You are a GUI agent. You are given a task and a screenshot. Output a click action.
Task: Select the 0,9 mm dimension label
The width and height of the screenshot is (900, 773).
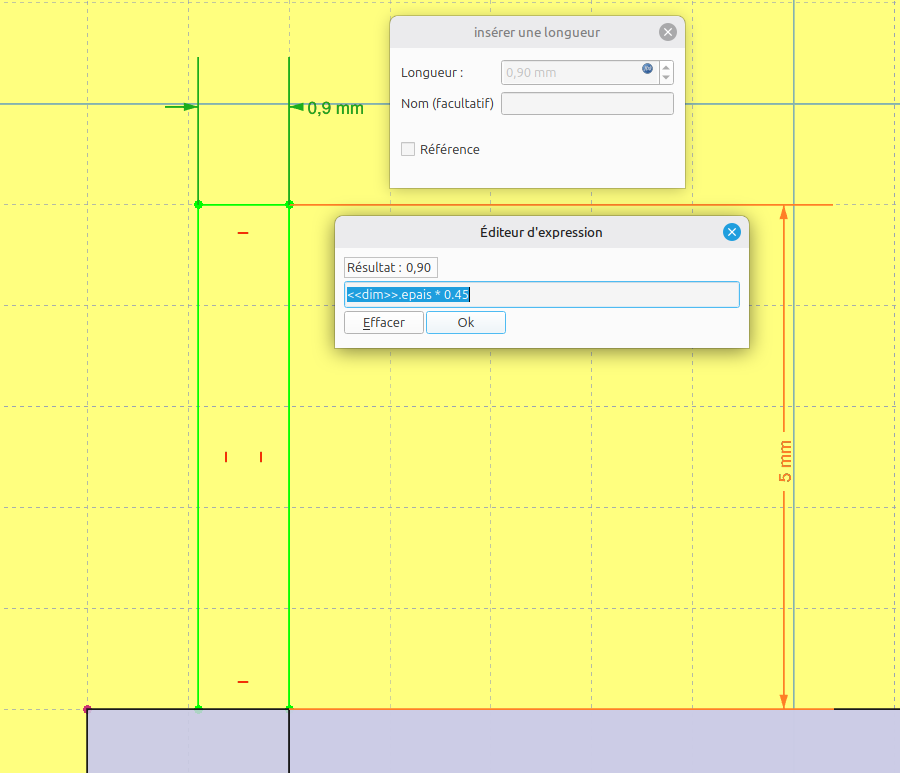[335, 108]
